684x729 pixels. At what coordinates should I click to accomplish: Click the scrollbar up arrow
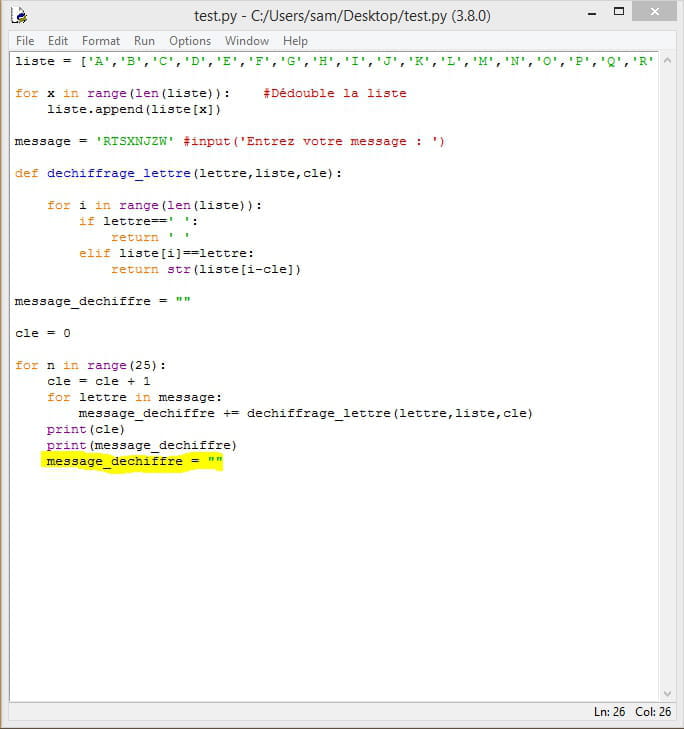[x=667, y=61]
